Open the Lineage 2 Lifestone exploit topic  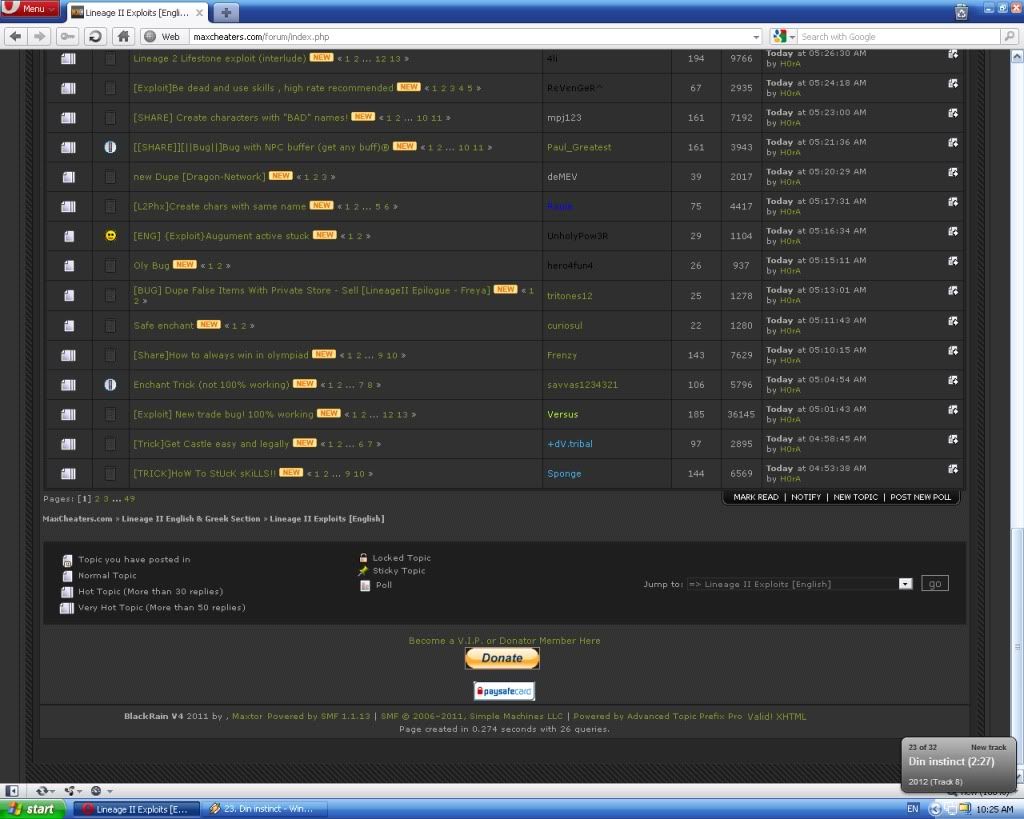click(219, 58)
